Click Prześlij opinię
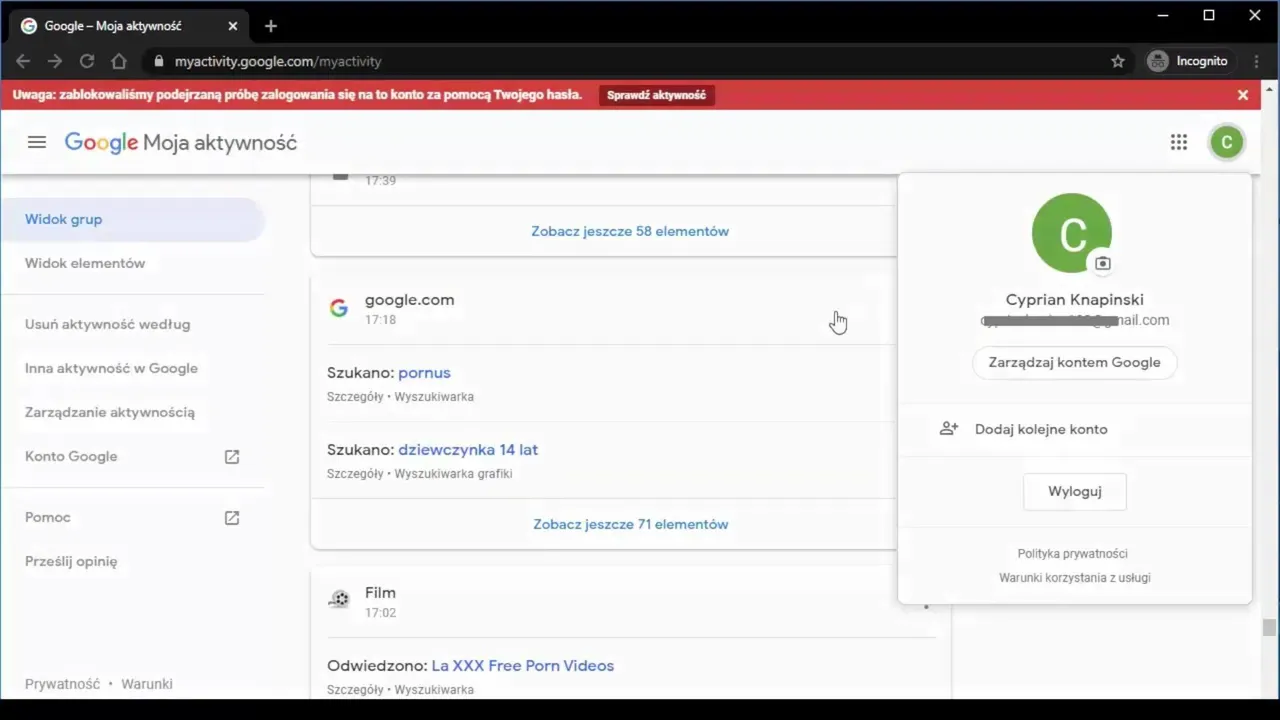 71,561
